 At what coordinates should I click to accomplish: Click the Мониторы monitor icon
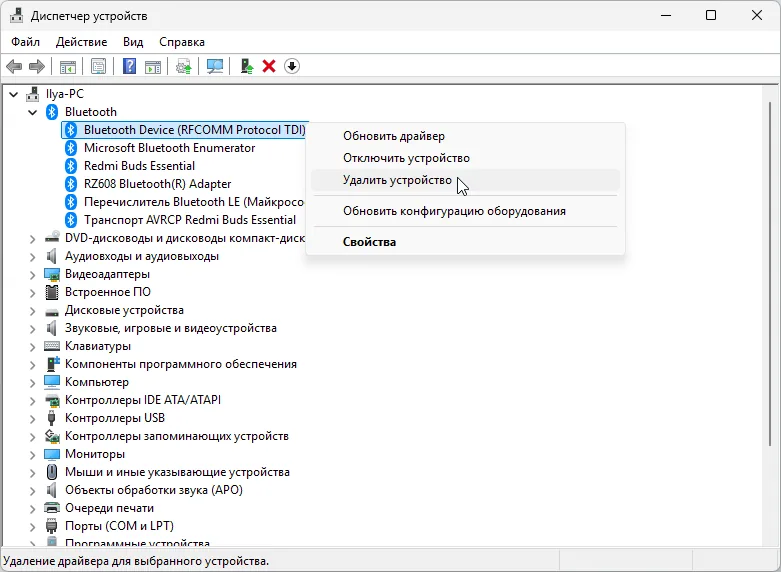pyautogui.click(x=52, y=454)
